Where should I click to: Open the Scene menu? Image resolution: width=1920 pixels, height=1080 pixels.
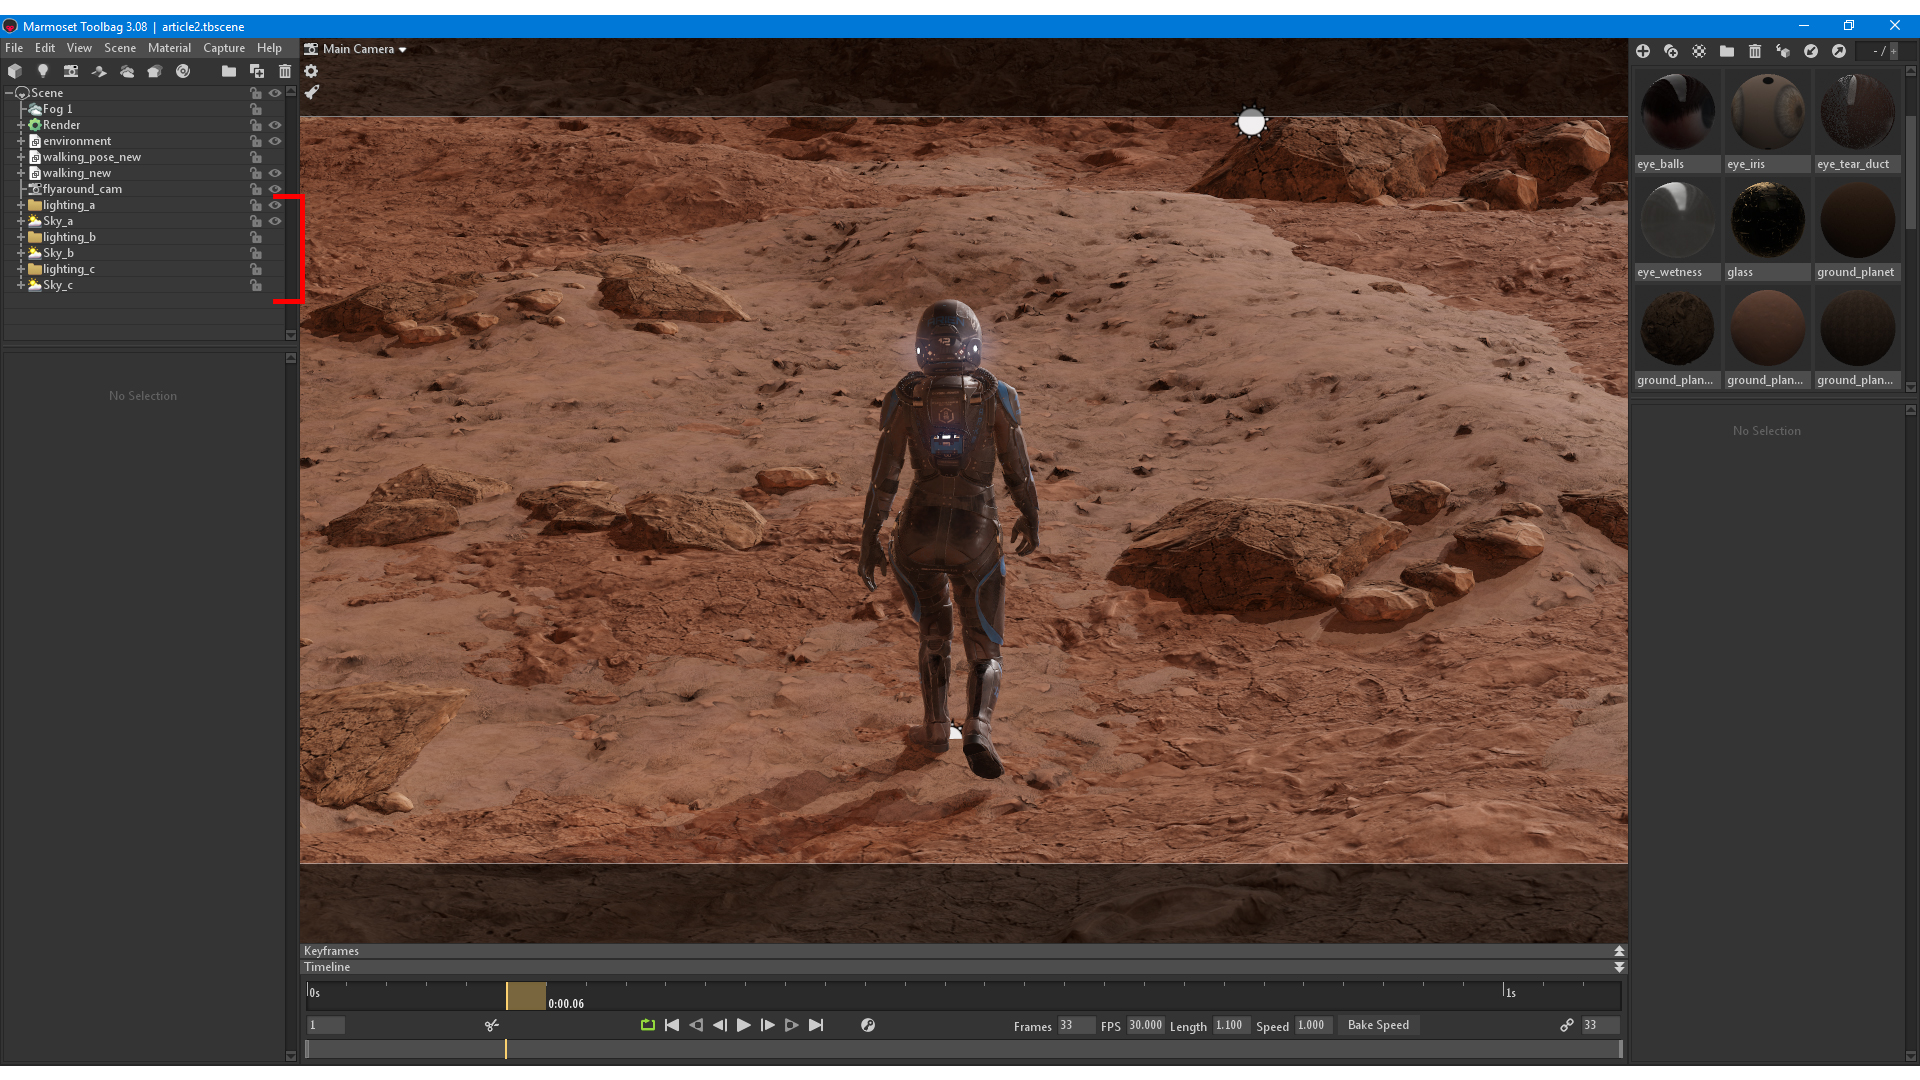click(120, 48)
